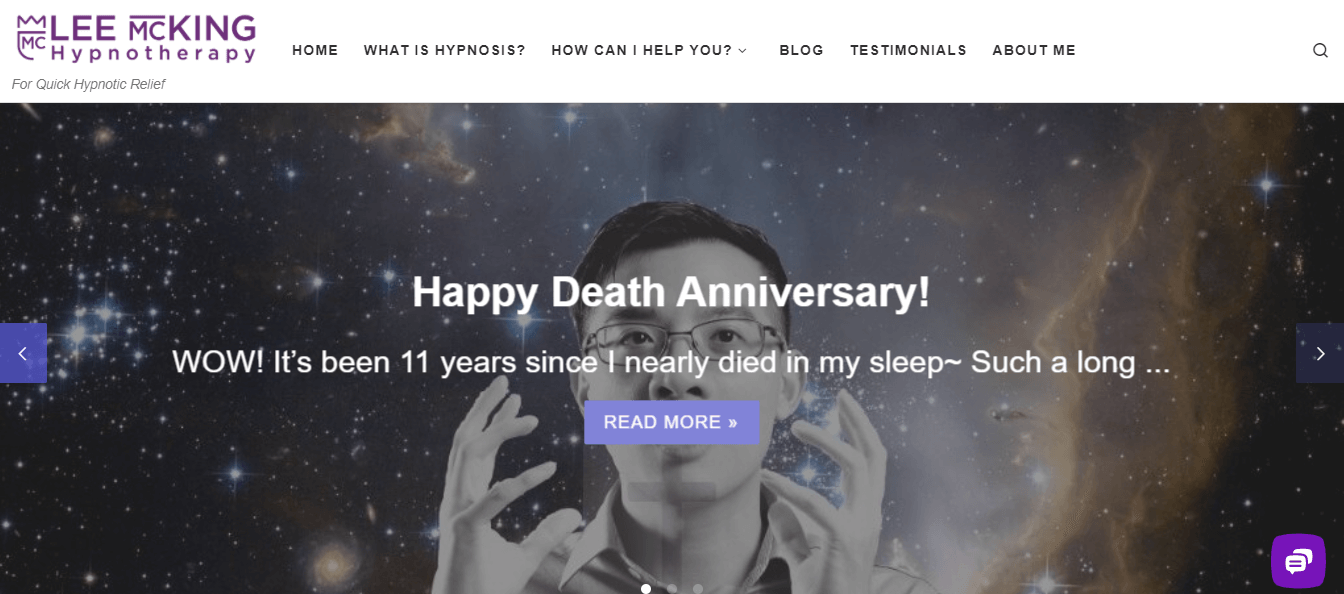This screenshot has width=1344, height=594.
Task: Click the 'WOW! It's been 11 years' excerpt
Action: [x=671, y=362]
